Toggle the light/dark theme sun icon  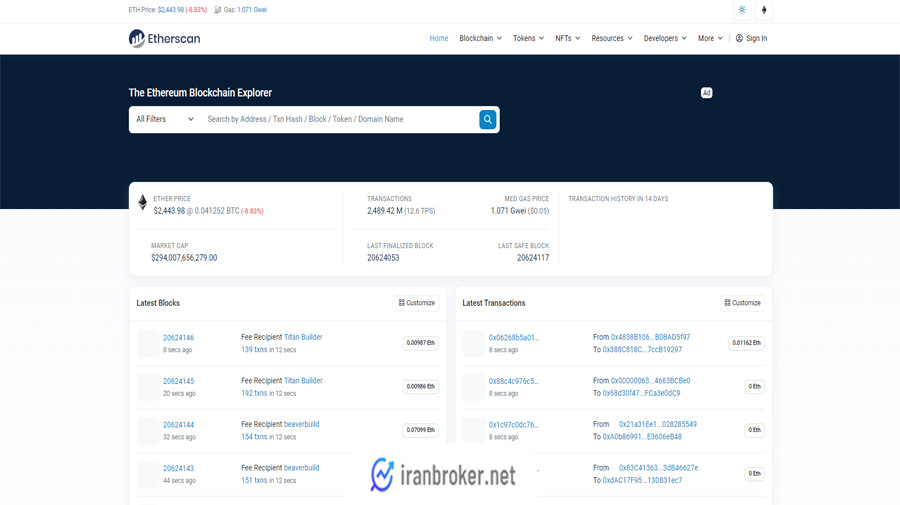pos(742,10)
